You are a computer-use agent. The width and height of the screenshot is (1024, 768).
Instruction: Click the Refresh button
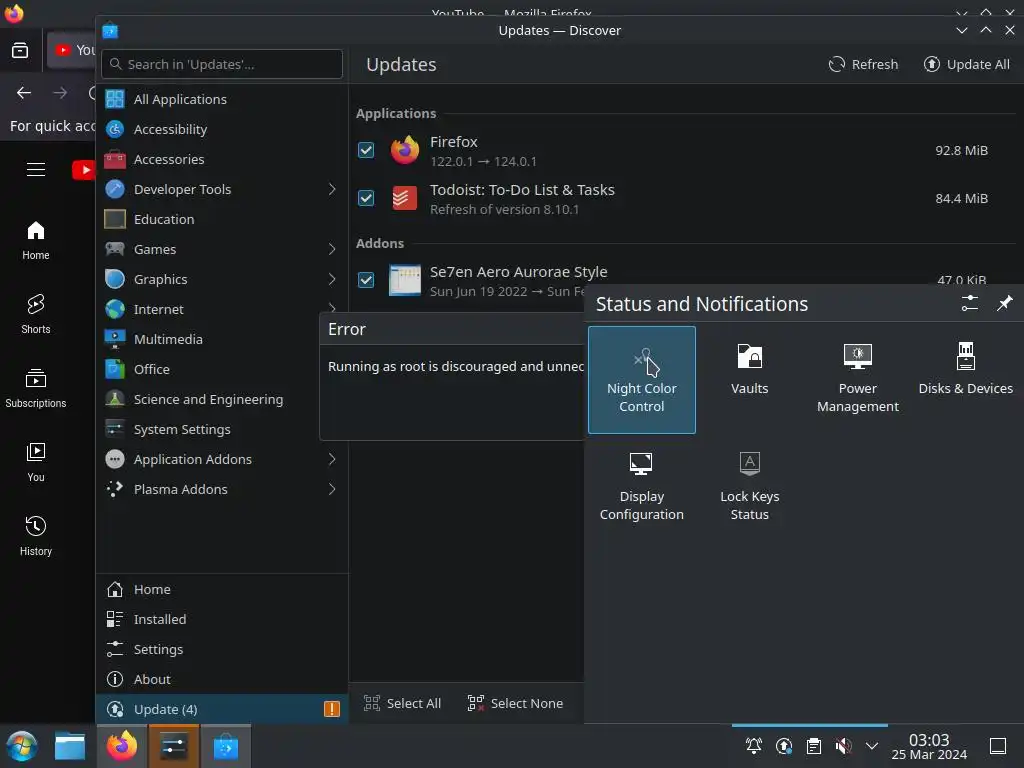(863, 65)
